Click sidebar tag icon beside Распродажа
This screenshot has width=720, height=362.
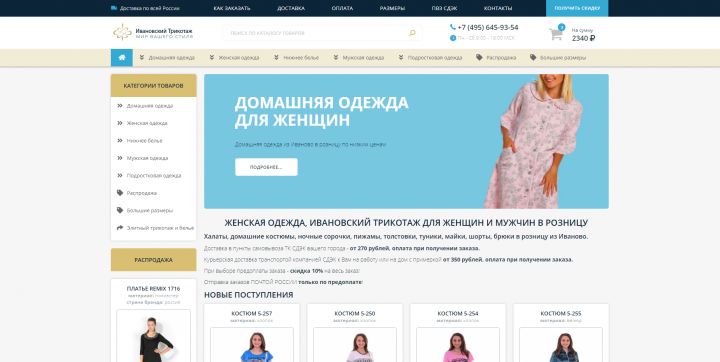[120, 193]
